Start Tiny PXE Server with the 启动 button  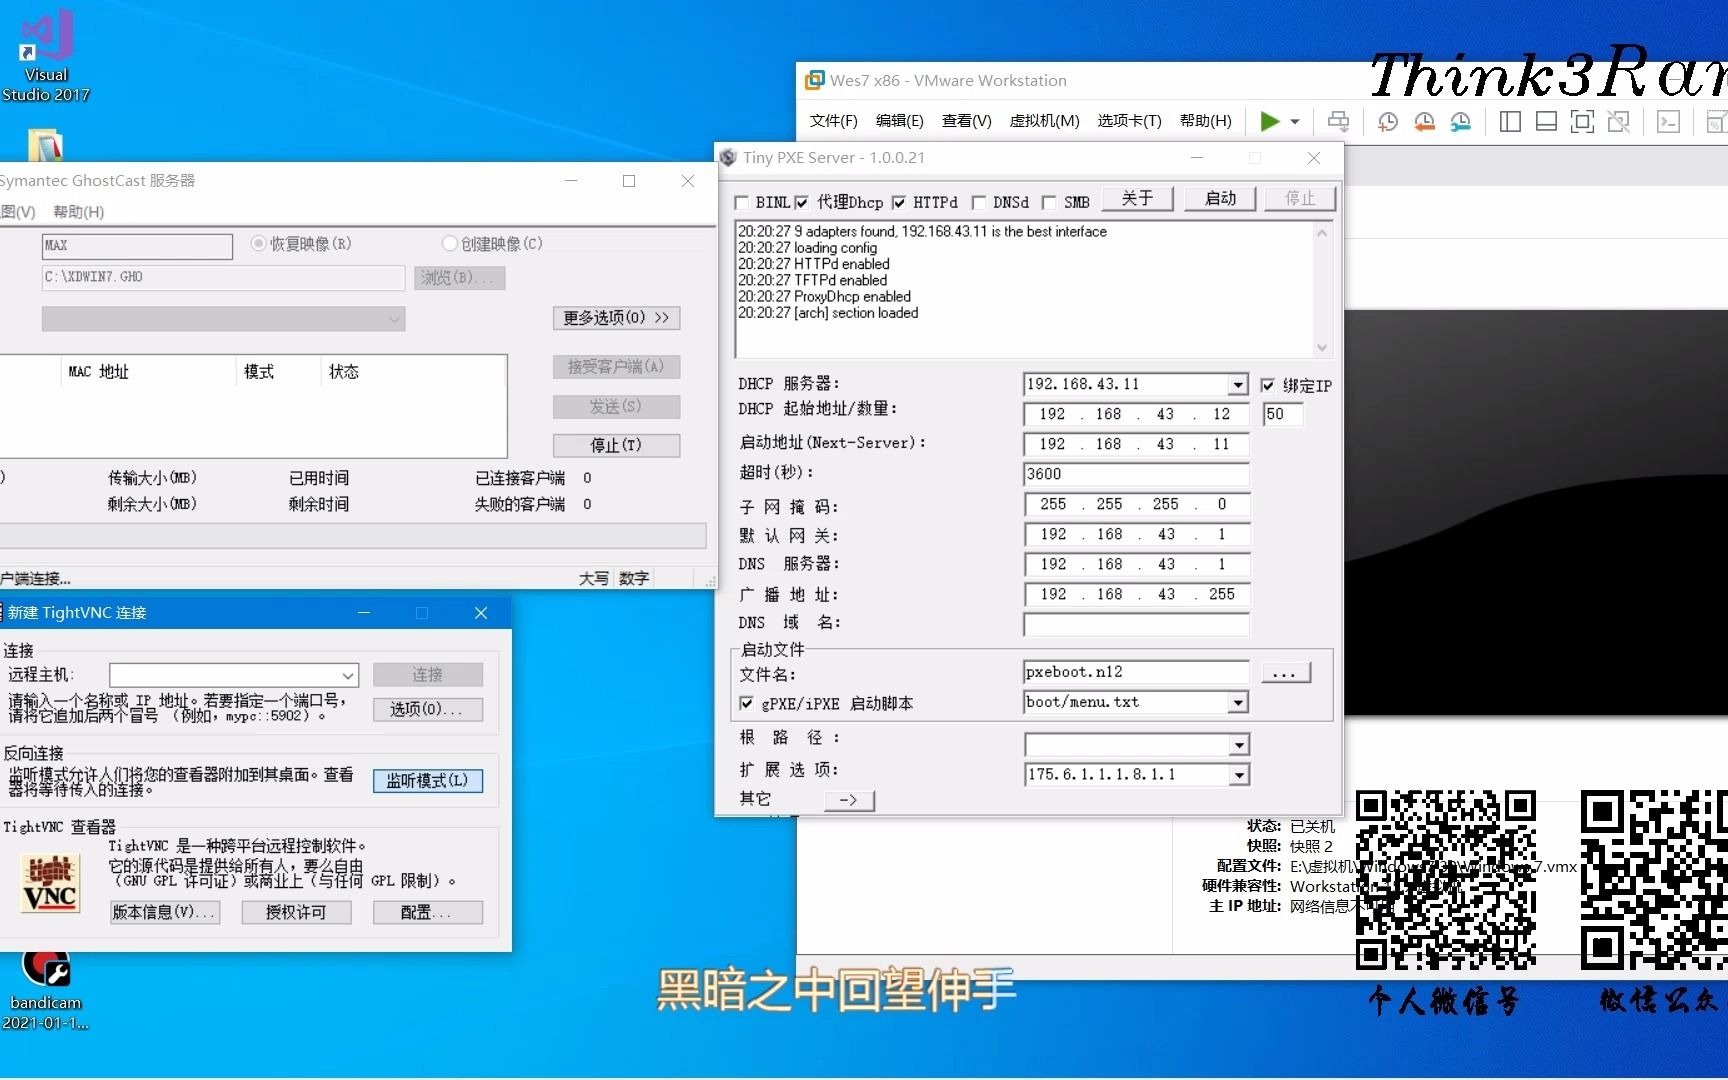coord(1219,198)
